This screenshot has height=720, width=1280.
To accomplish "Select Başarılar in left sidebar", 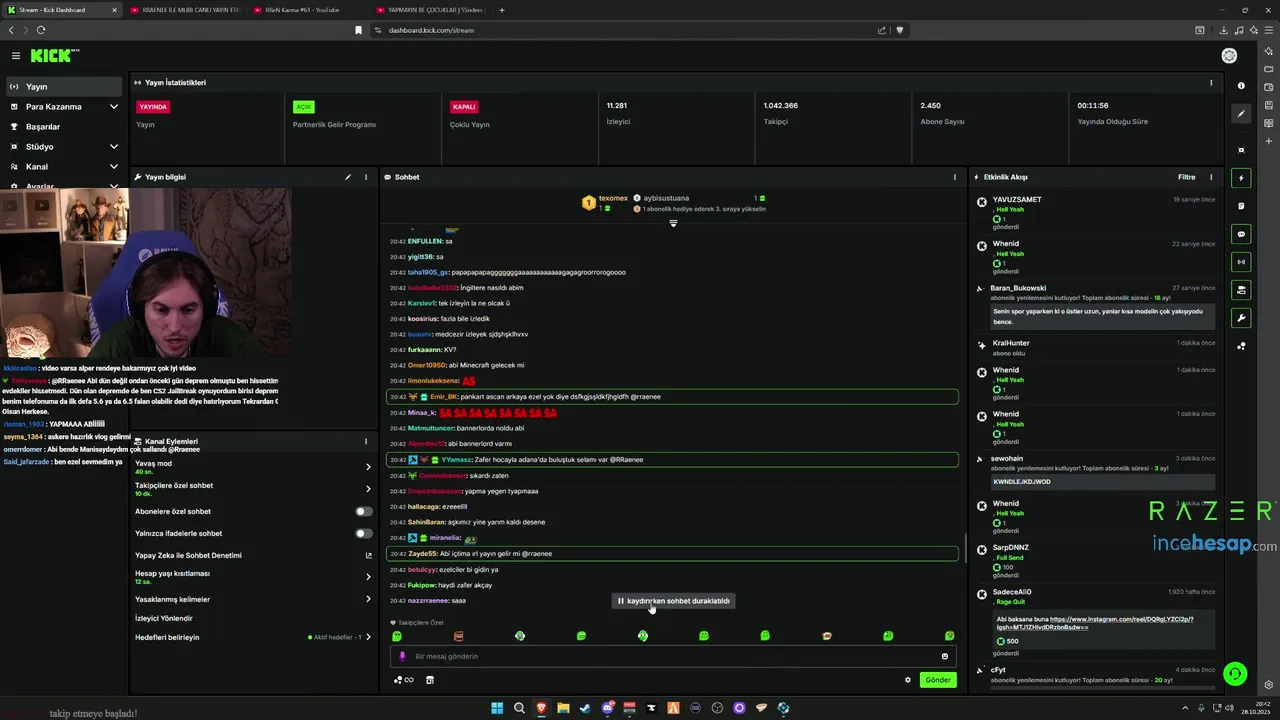I will point(65,126).
